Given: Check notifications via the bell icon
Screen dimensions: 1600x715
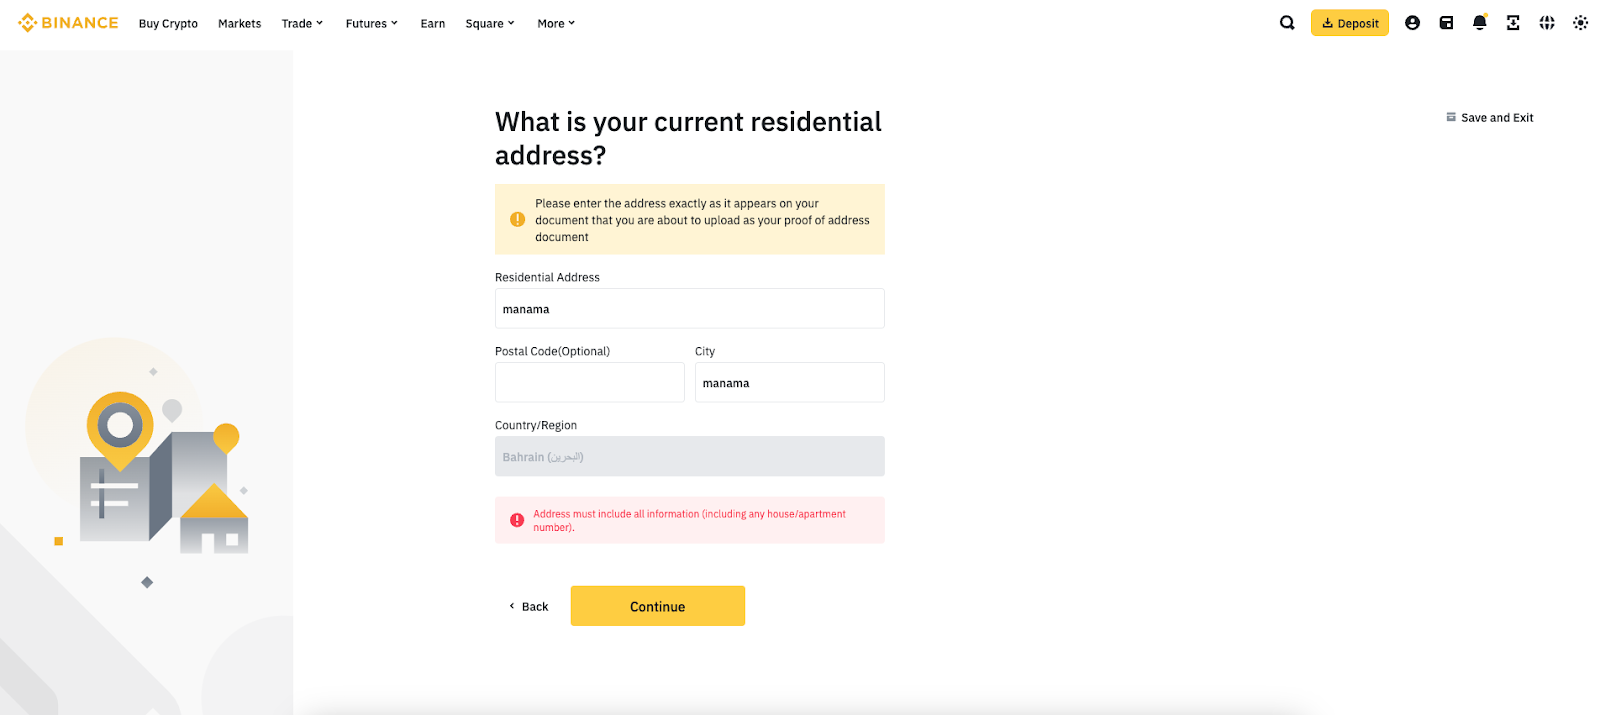Looking at the screenshot, I should pos(1479,22).
